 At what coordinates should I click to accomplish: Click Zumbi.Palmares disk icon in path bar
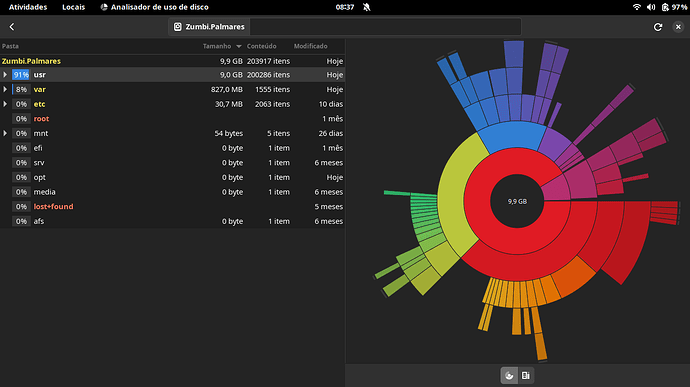click(178, 27)
